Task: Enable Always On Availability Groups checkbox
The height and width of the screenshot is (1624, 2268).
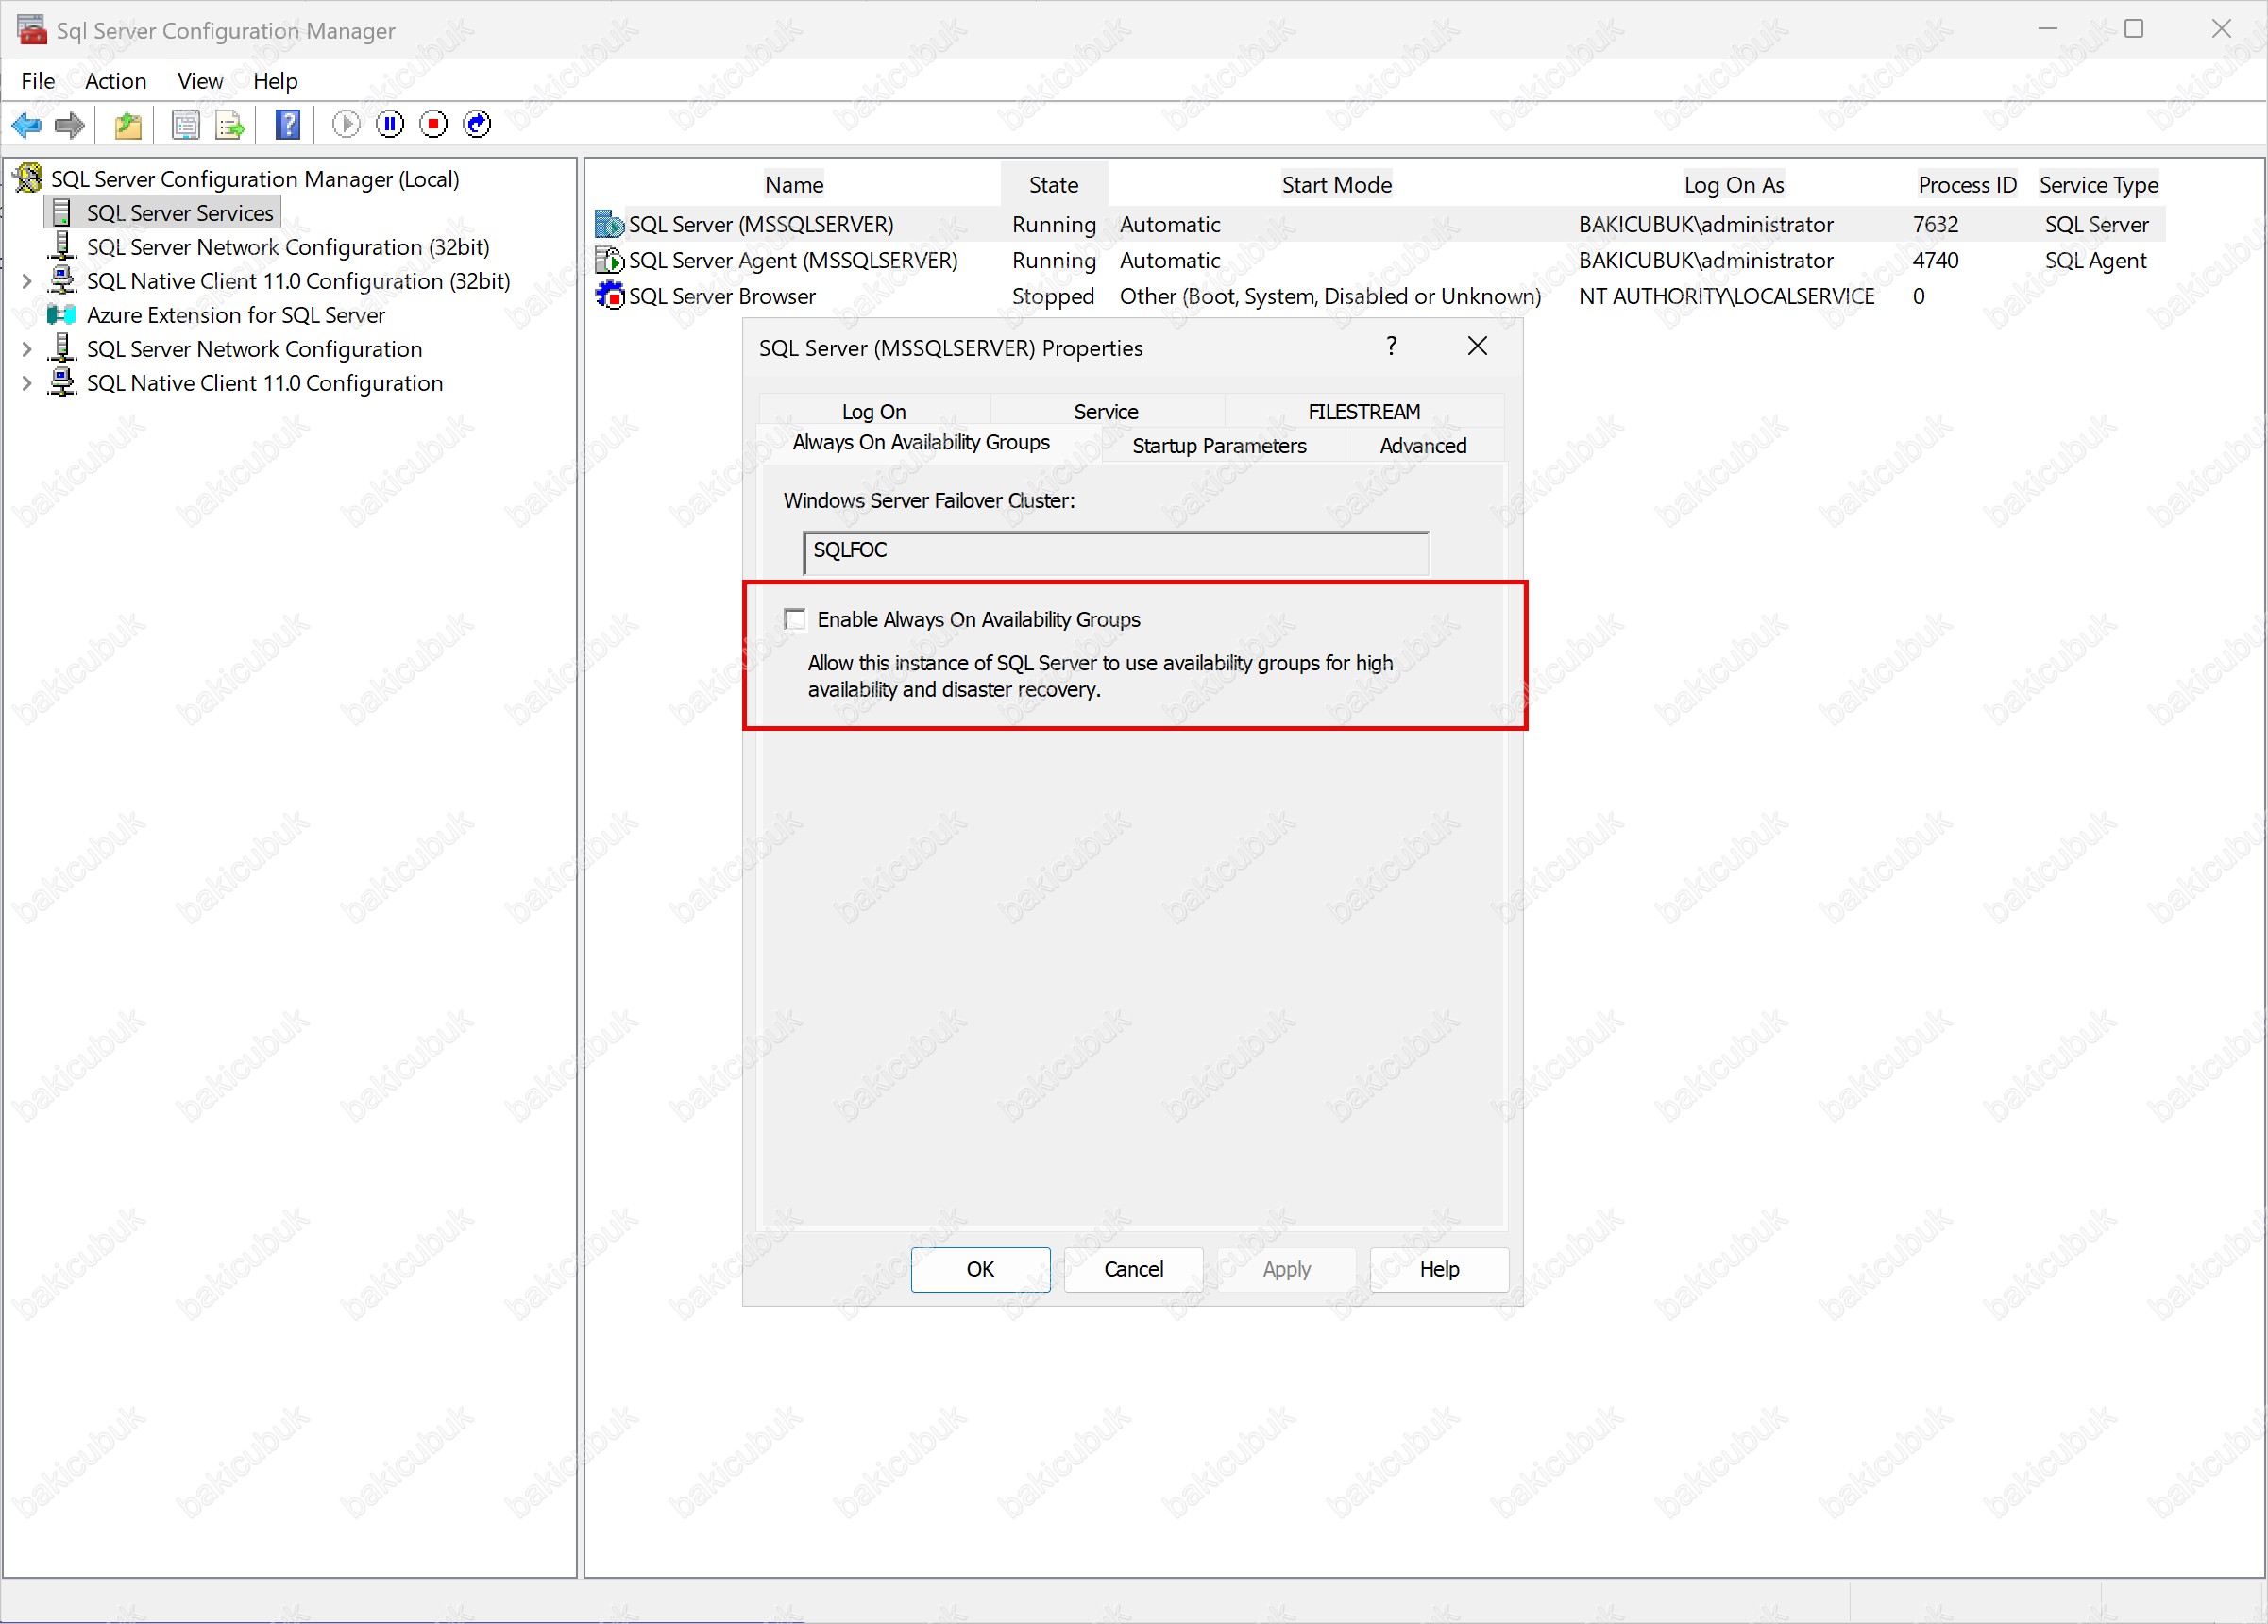Action: coord(795,619)
